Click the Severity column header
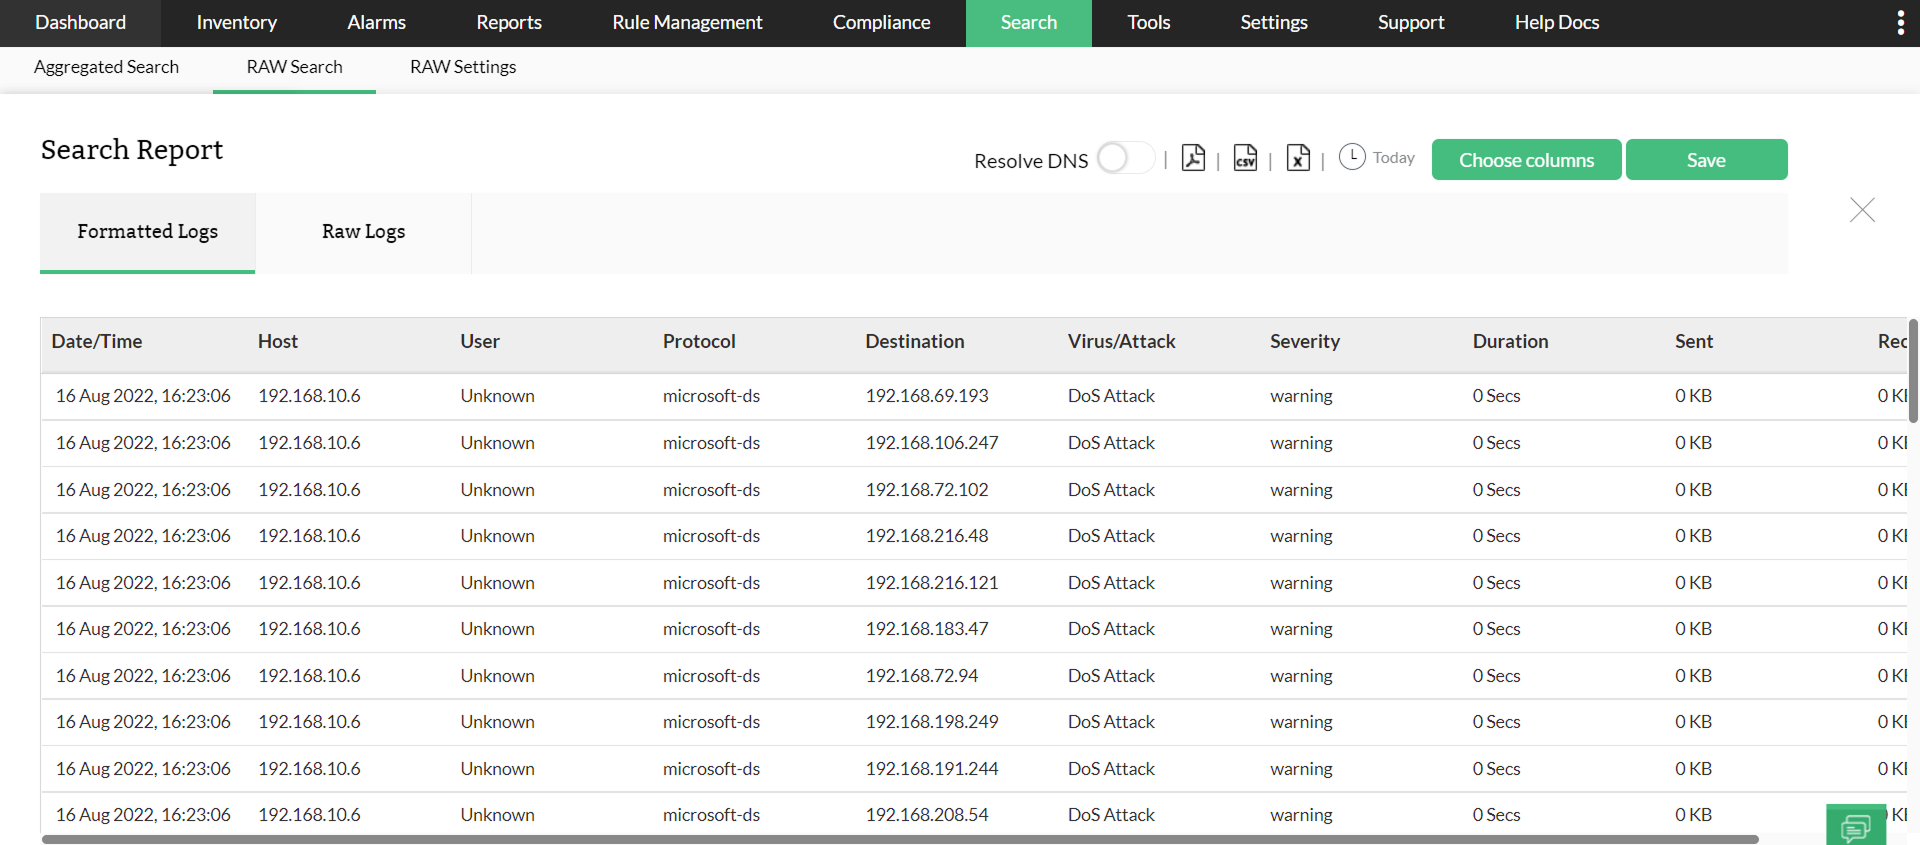This screenshot has height=845, width=1920. click(1305, 342)
